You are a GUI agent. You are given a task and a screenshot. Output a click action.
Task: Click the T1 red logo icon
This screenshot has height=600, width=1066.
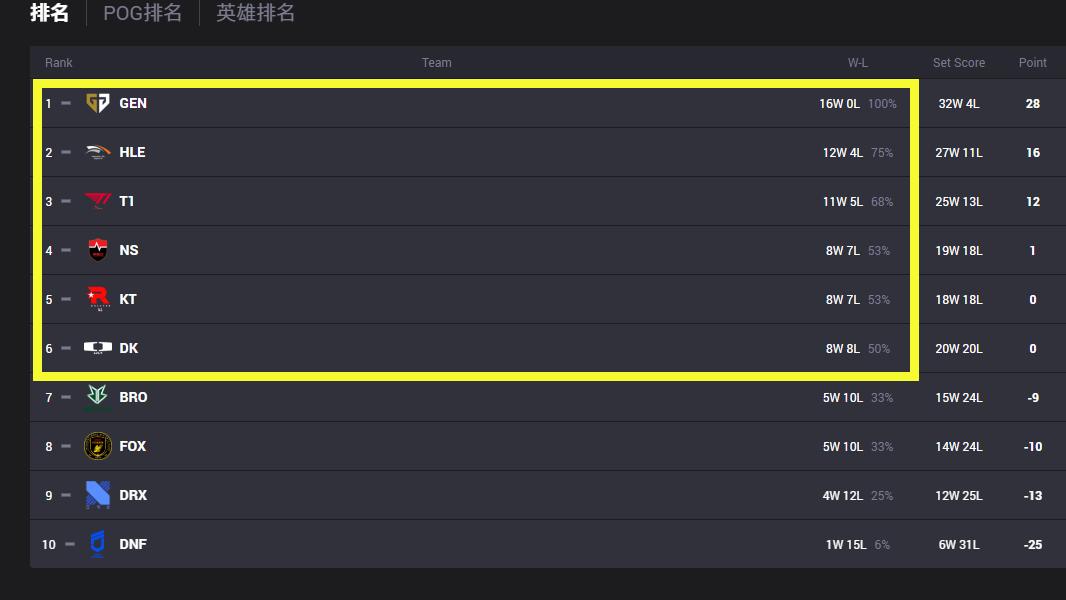(98, 201)
